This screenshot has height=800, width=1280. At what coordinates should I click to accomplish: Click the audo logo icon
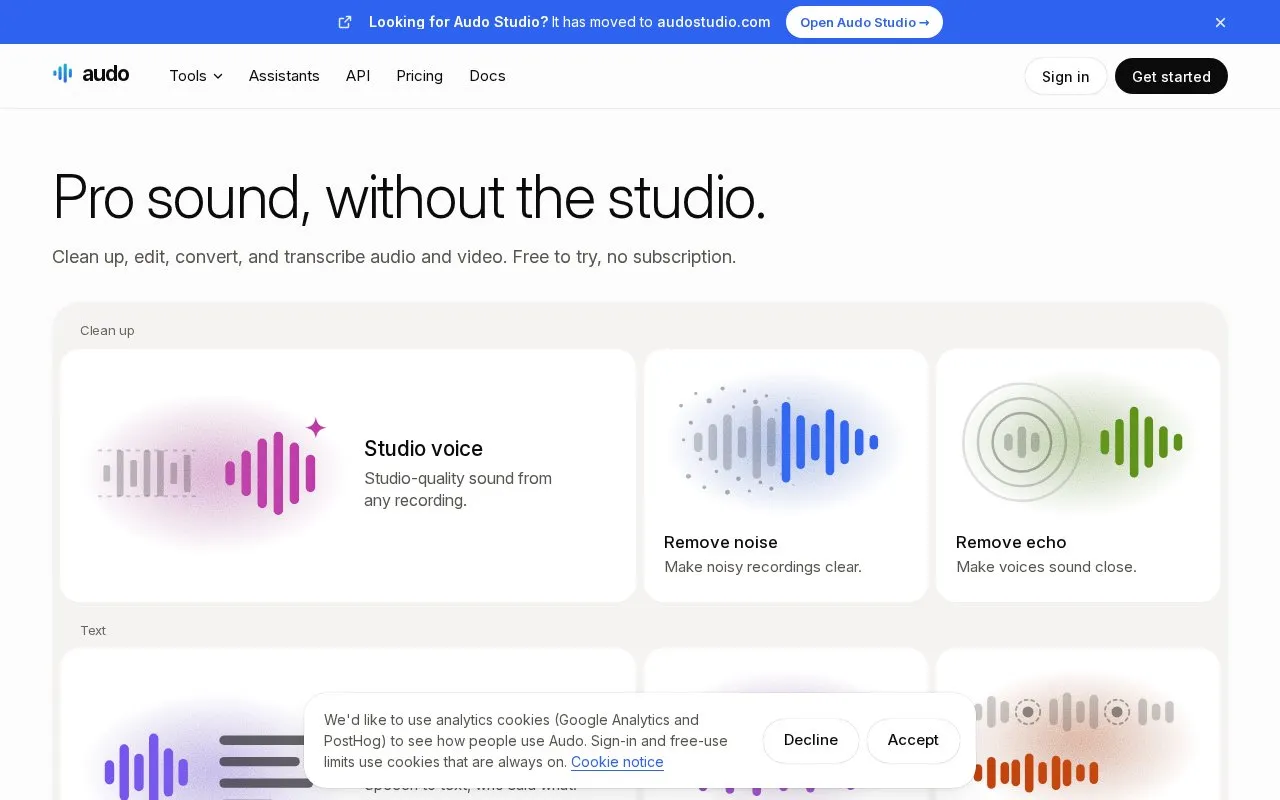(62, 73)
